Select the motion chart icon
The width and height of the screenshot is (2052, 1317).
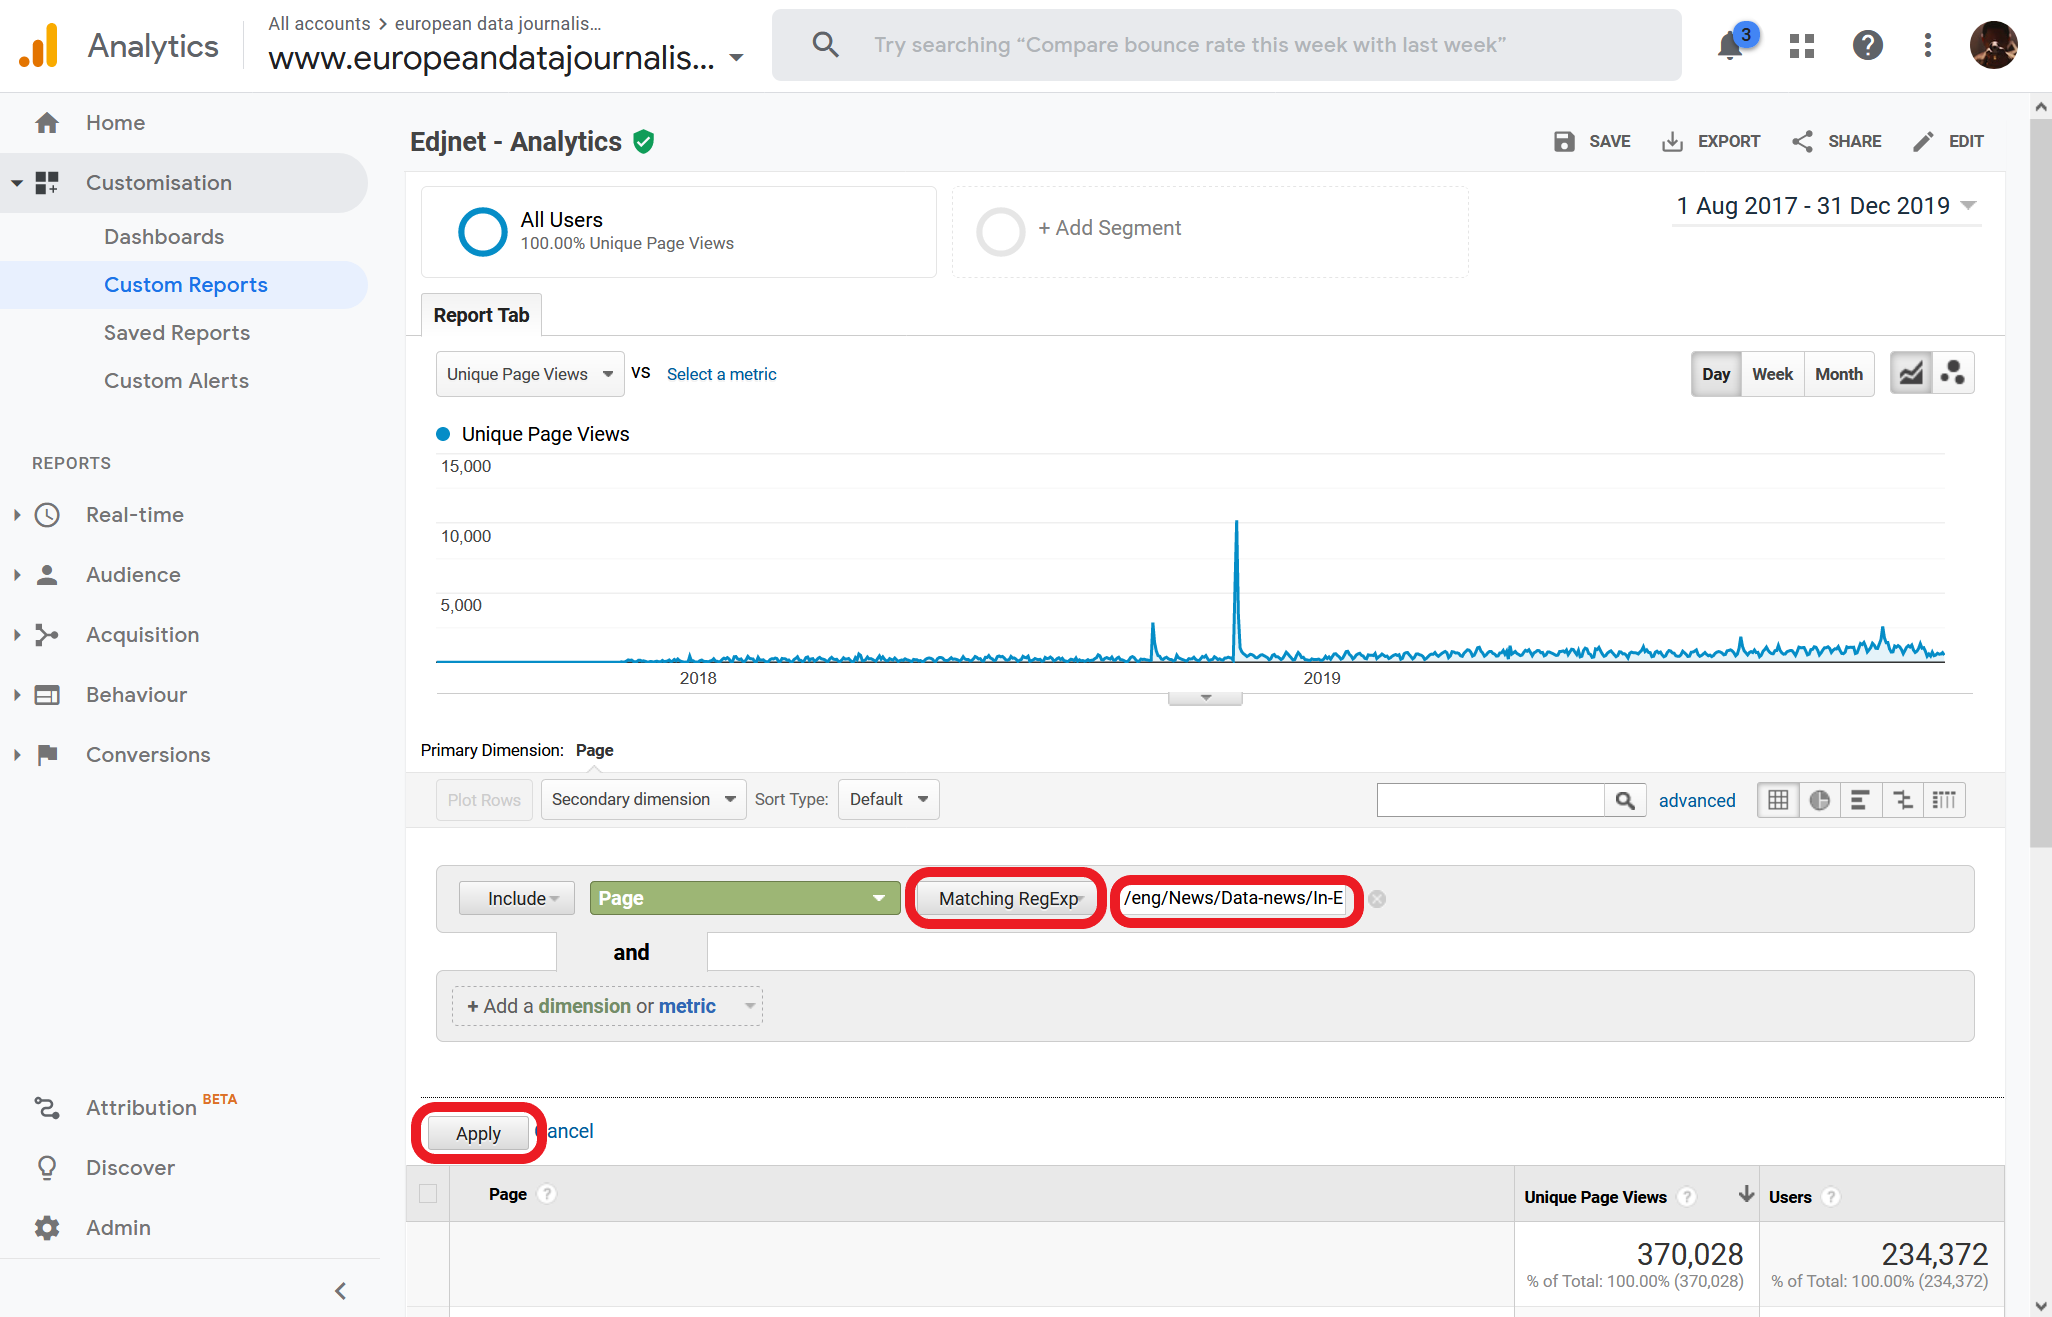(x=1953, y=373)
